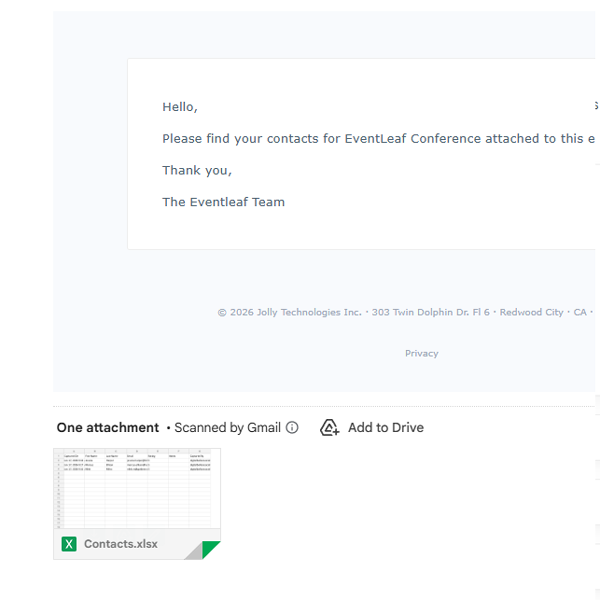Click the header row in spreadsheet preview
The image size is (600, 600).
(137, 456)
